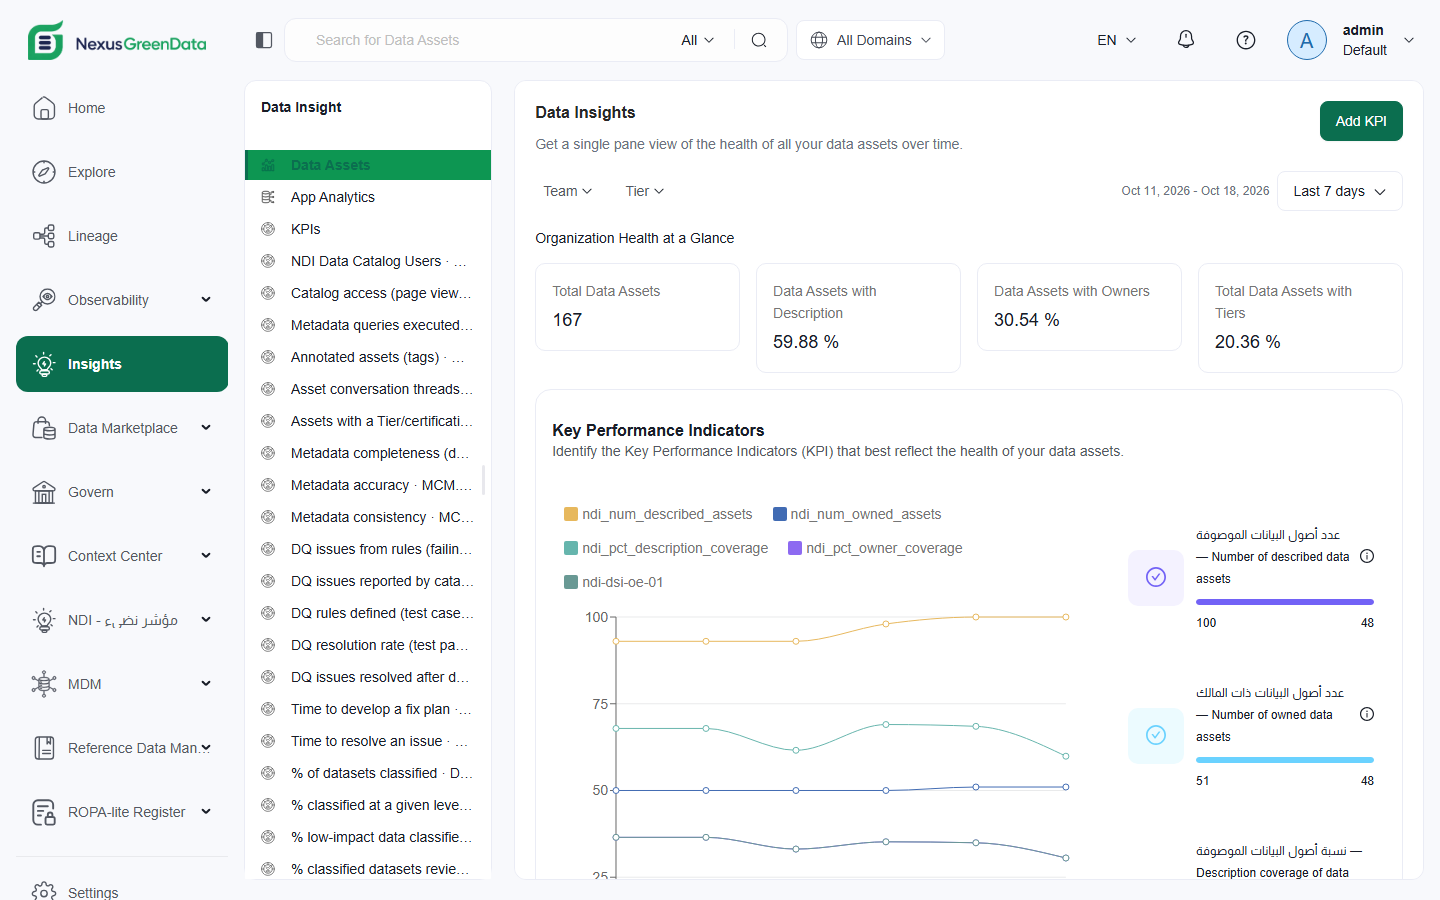The width and height of the screenshot is (1440, 900).
Task: Open the DQ rules defined entry
Action: click(x=368, y=613)
